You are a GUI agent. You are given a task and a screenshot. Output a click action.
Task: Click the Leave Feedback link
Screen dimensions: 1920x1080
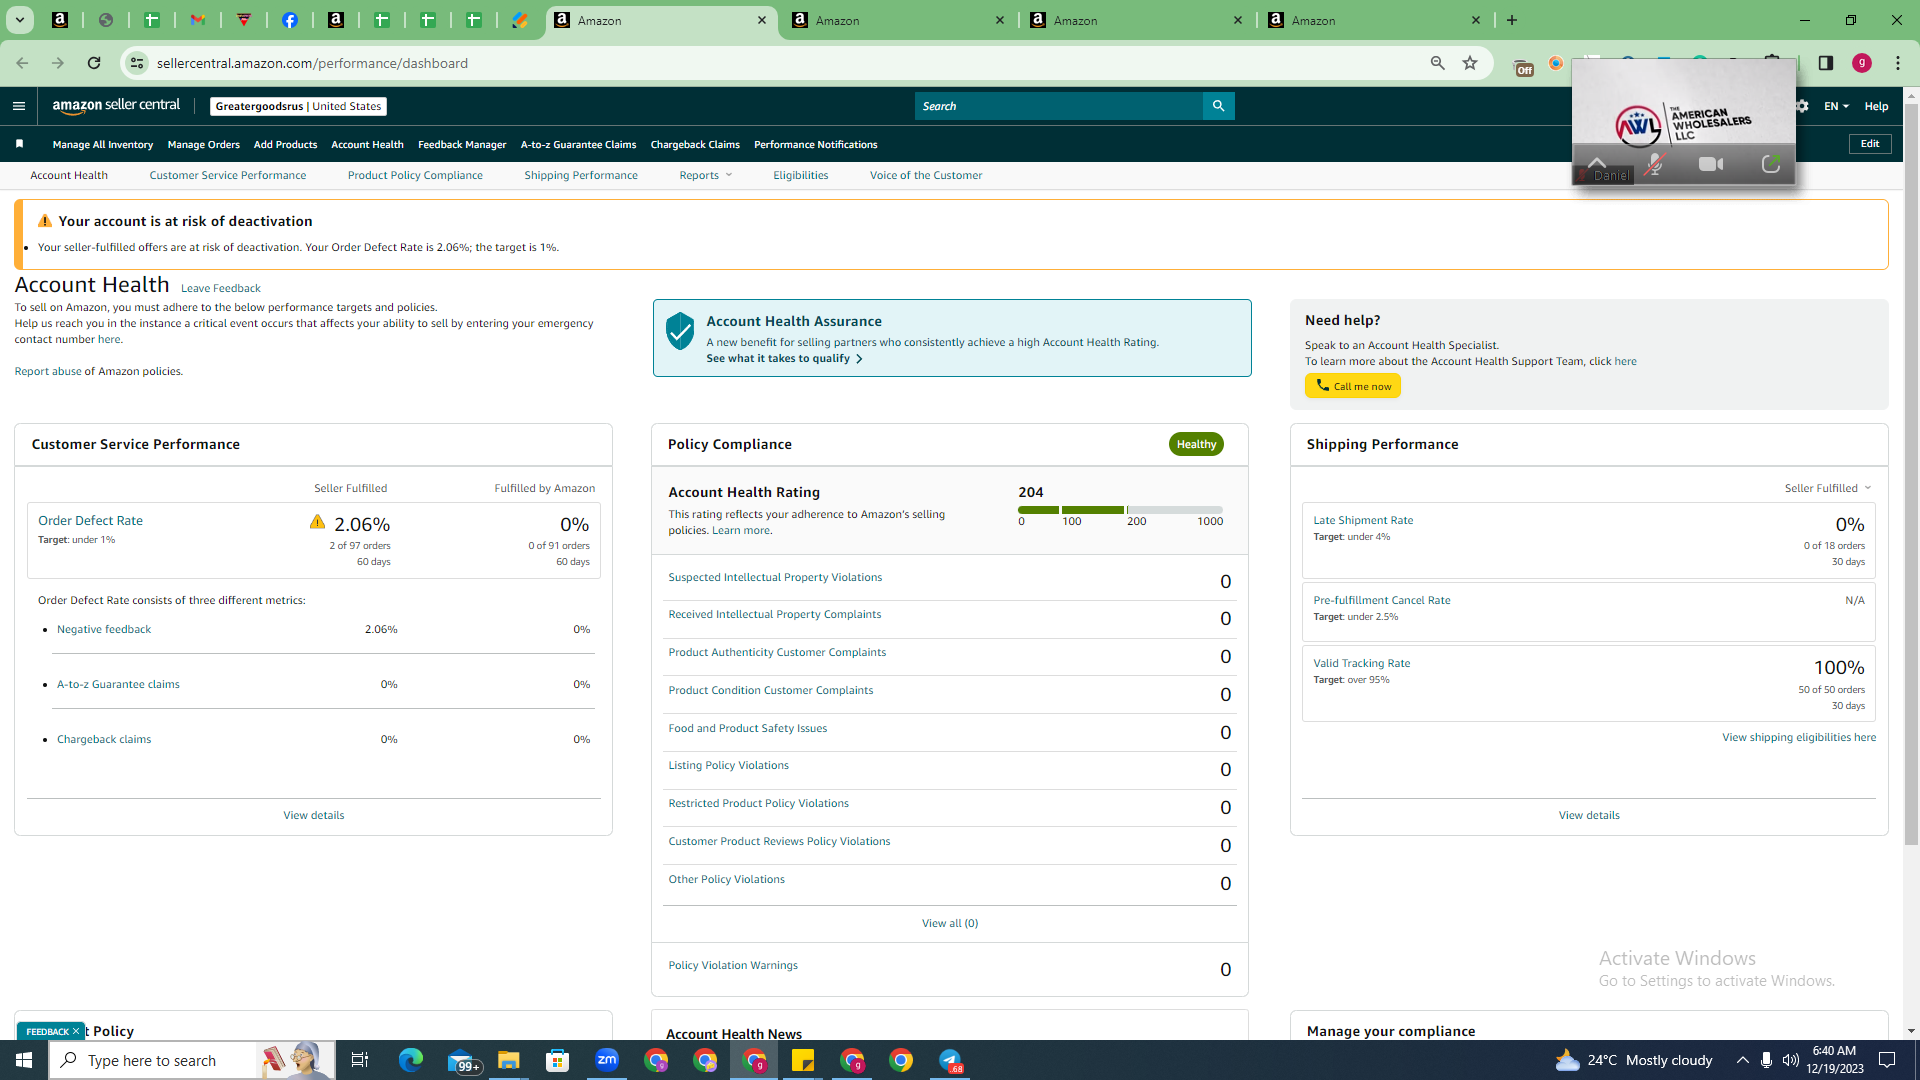tap(220, 288)
